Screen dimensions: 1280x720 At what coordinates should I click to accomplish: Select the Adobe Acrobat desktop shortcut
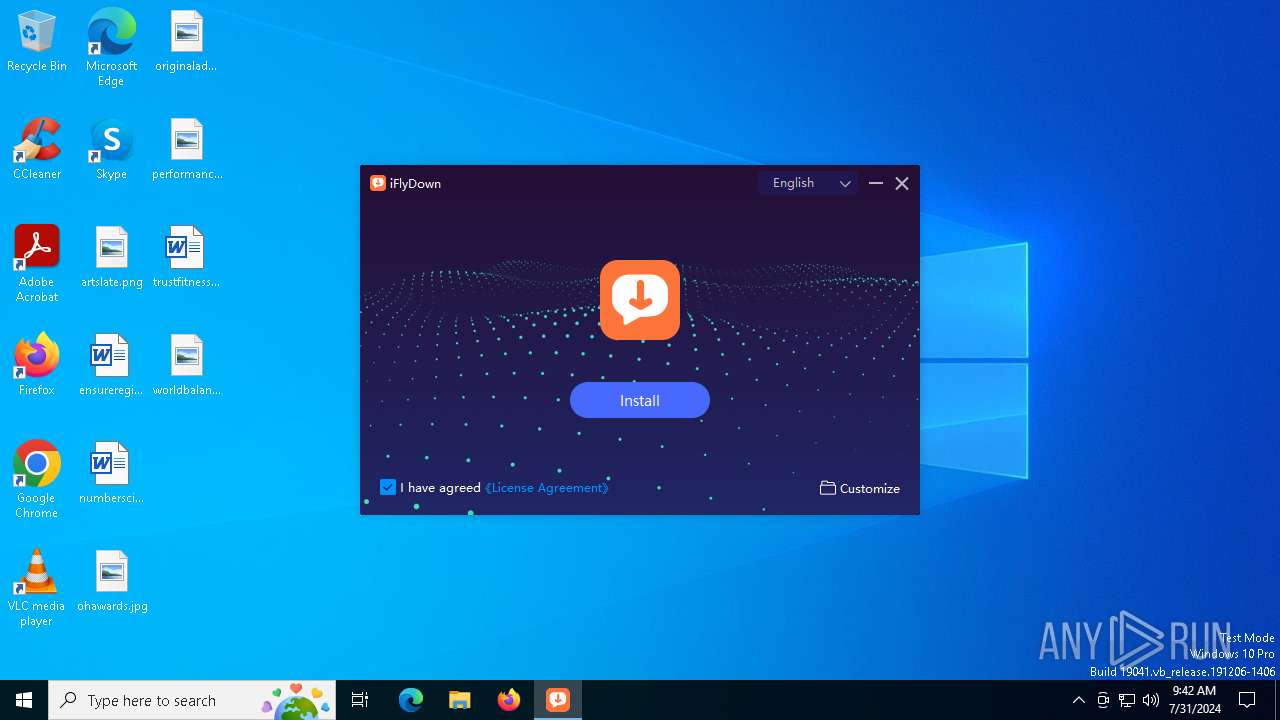[x=37, y=264]
